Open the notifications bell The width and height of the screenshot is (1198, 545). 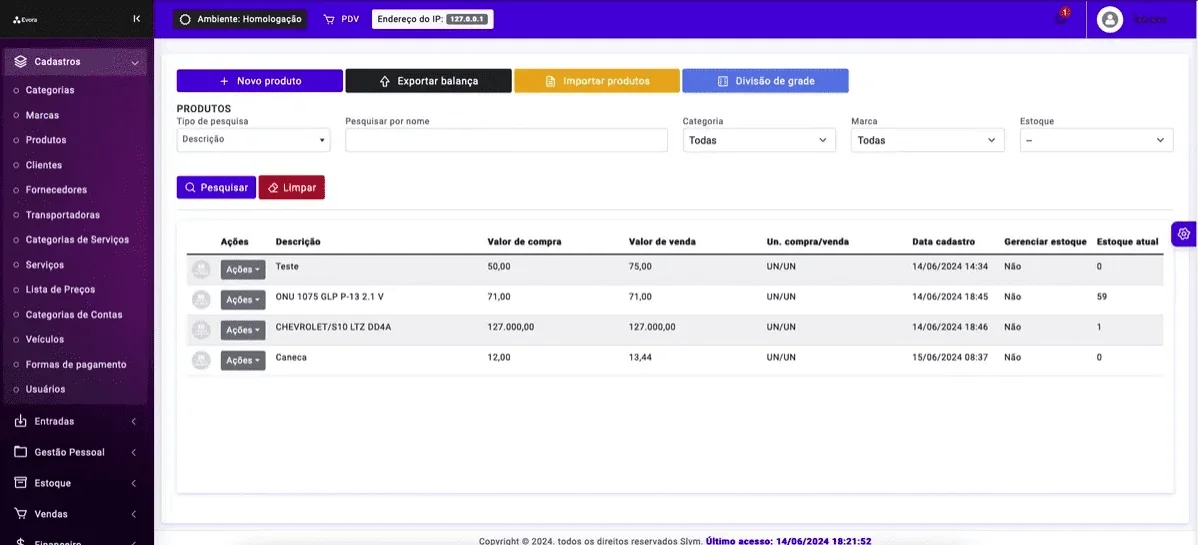coord(1060,18)
